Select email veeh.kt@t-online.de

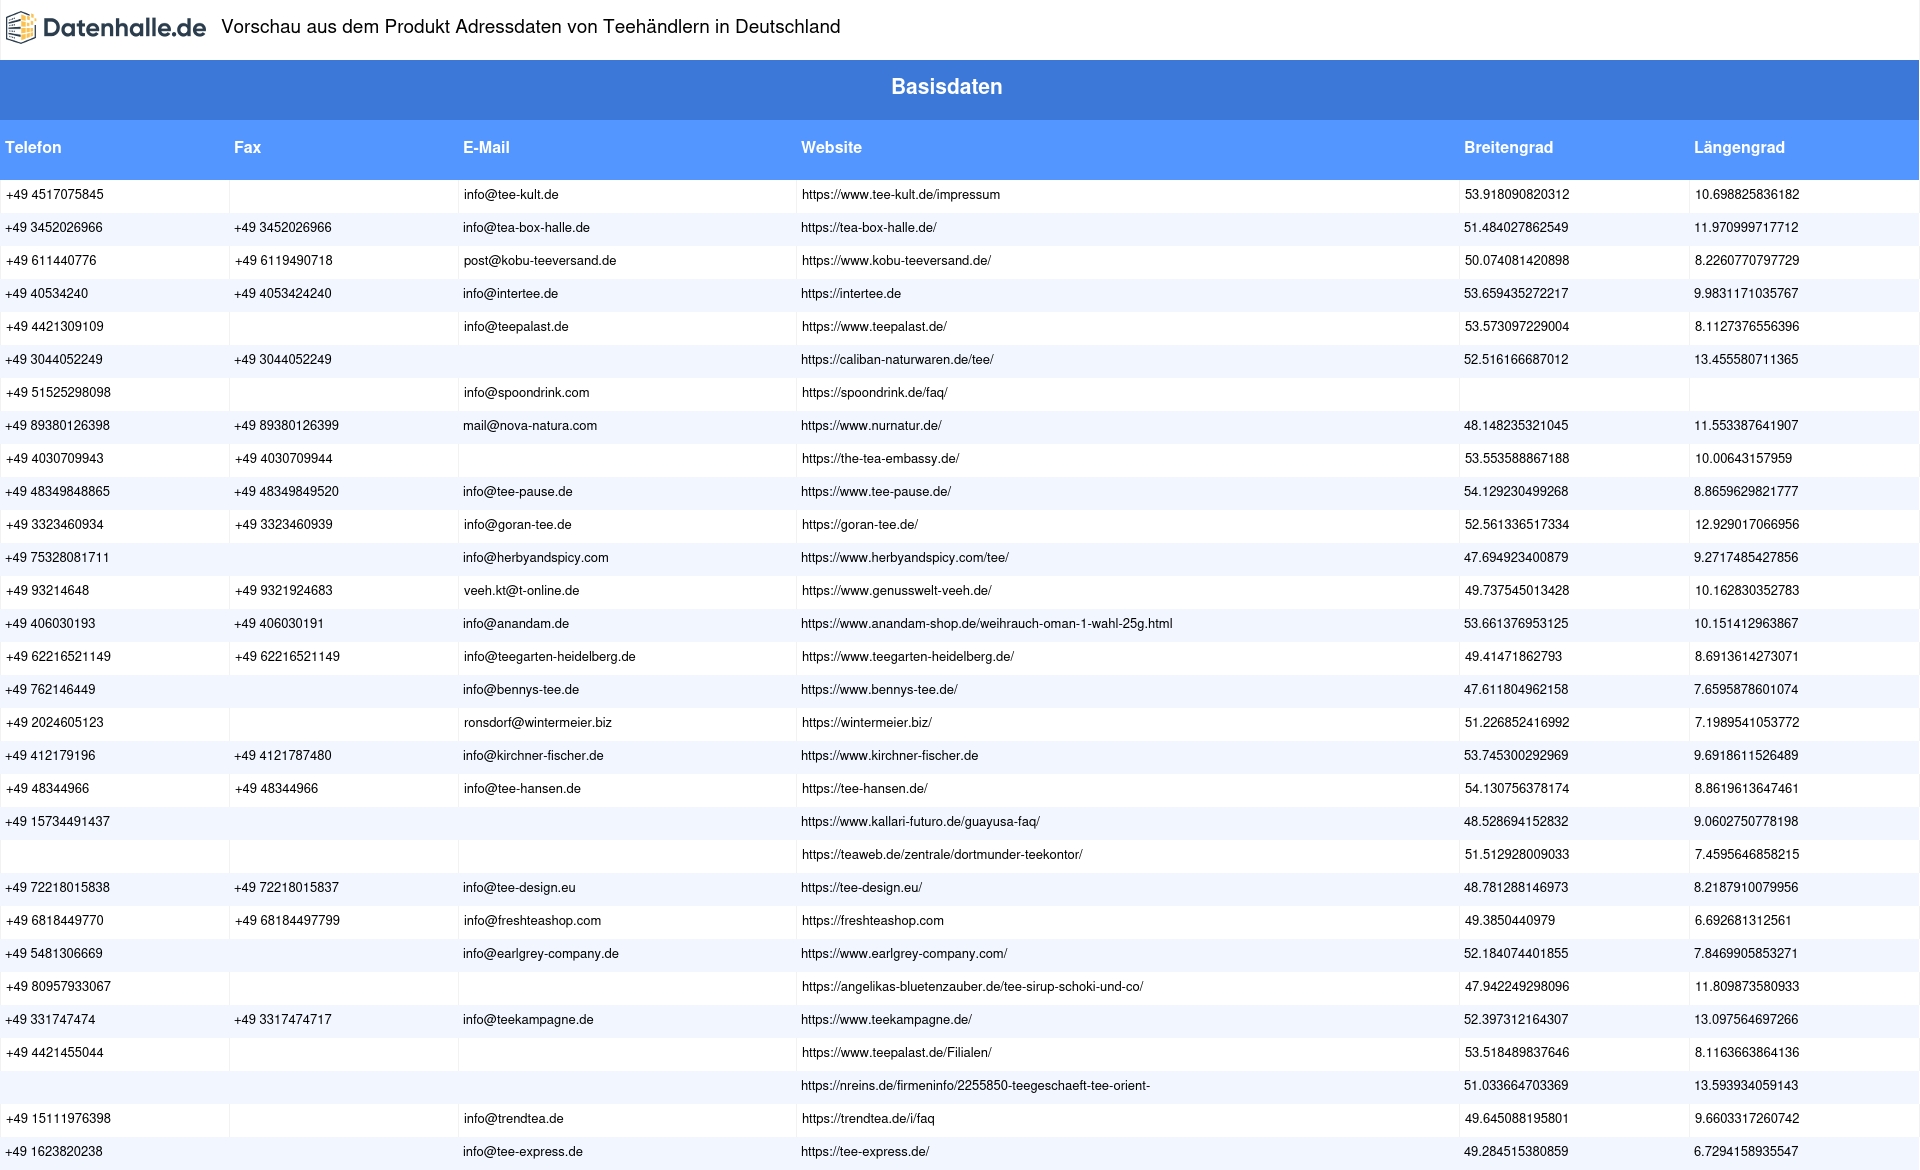(x=522, y=591)
